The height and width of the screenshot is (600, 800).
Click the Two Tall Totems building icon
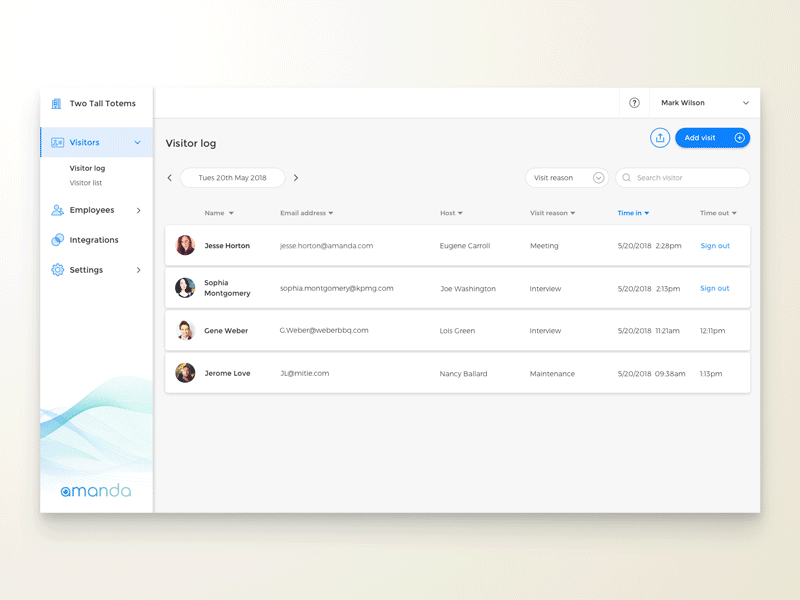click(x=58, y=102)
